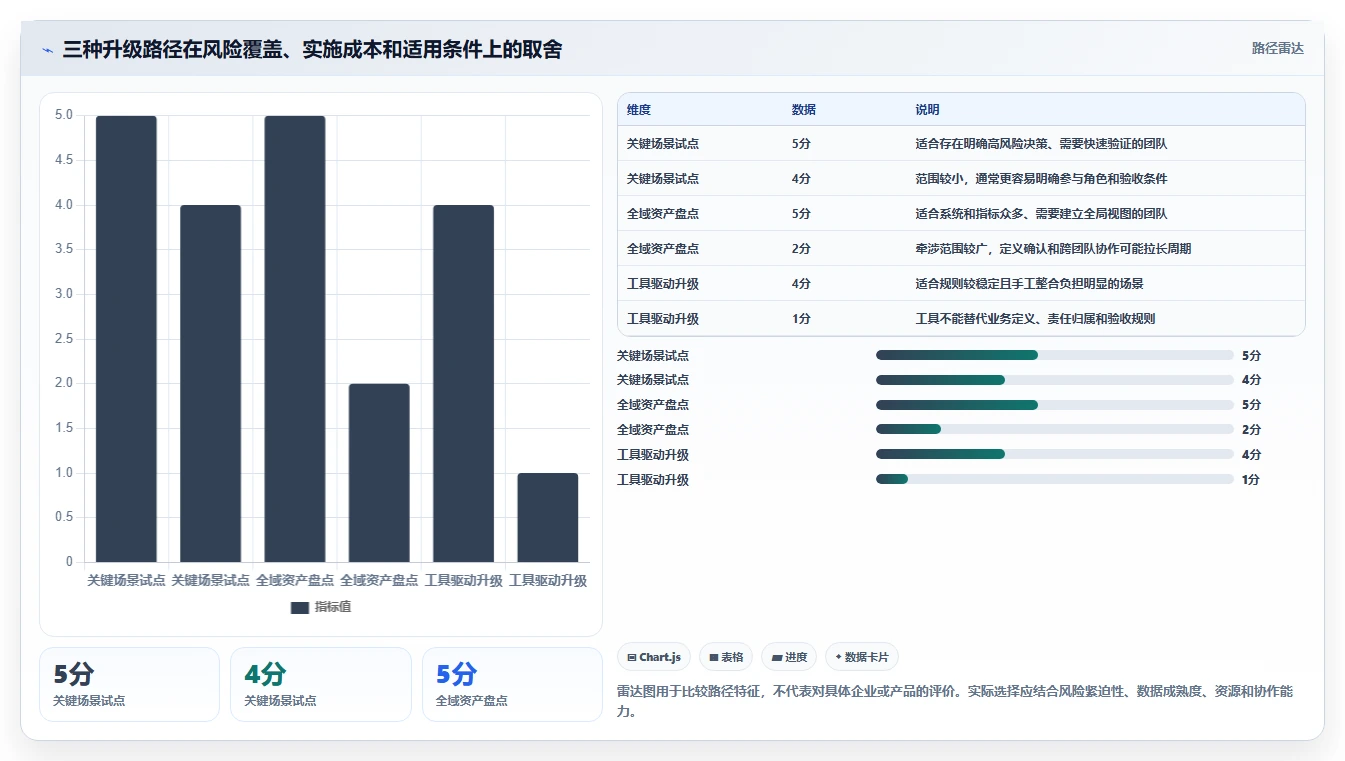This screenshot has height=761, width=1345.
Task: Click the 3.5 y-axis tick label
Action: 64,249
